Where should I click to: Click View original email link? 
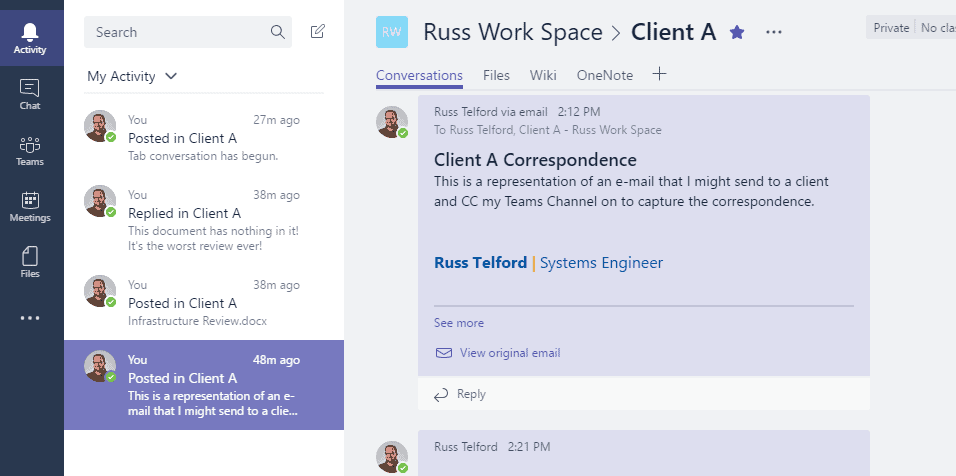[x=510, y=353]
